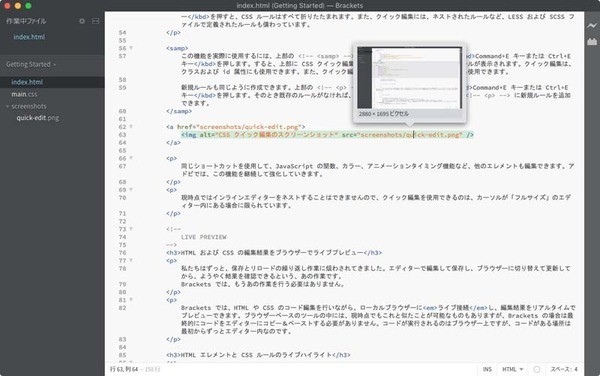
Task: Click the quick-edit image preview thumbnail
Action: pyautogui.click(x=409, y=78)
